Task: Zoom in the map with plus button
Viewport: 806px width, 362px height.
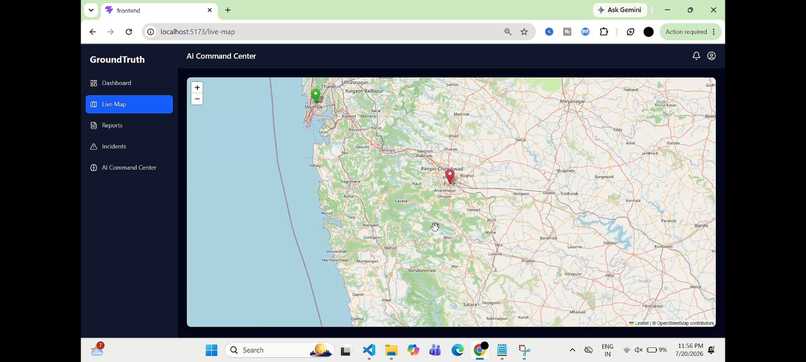Action: [197, 88]
